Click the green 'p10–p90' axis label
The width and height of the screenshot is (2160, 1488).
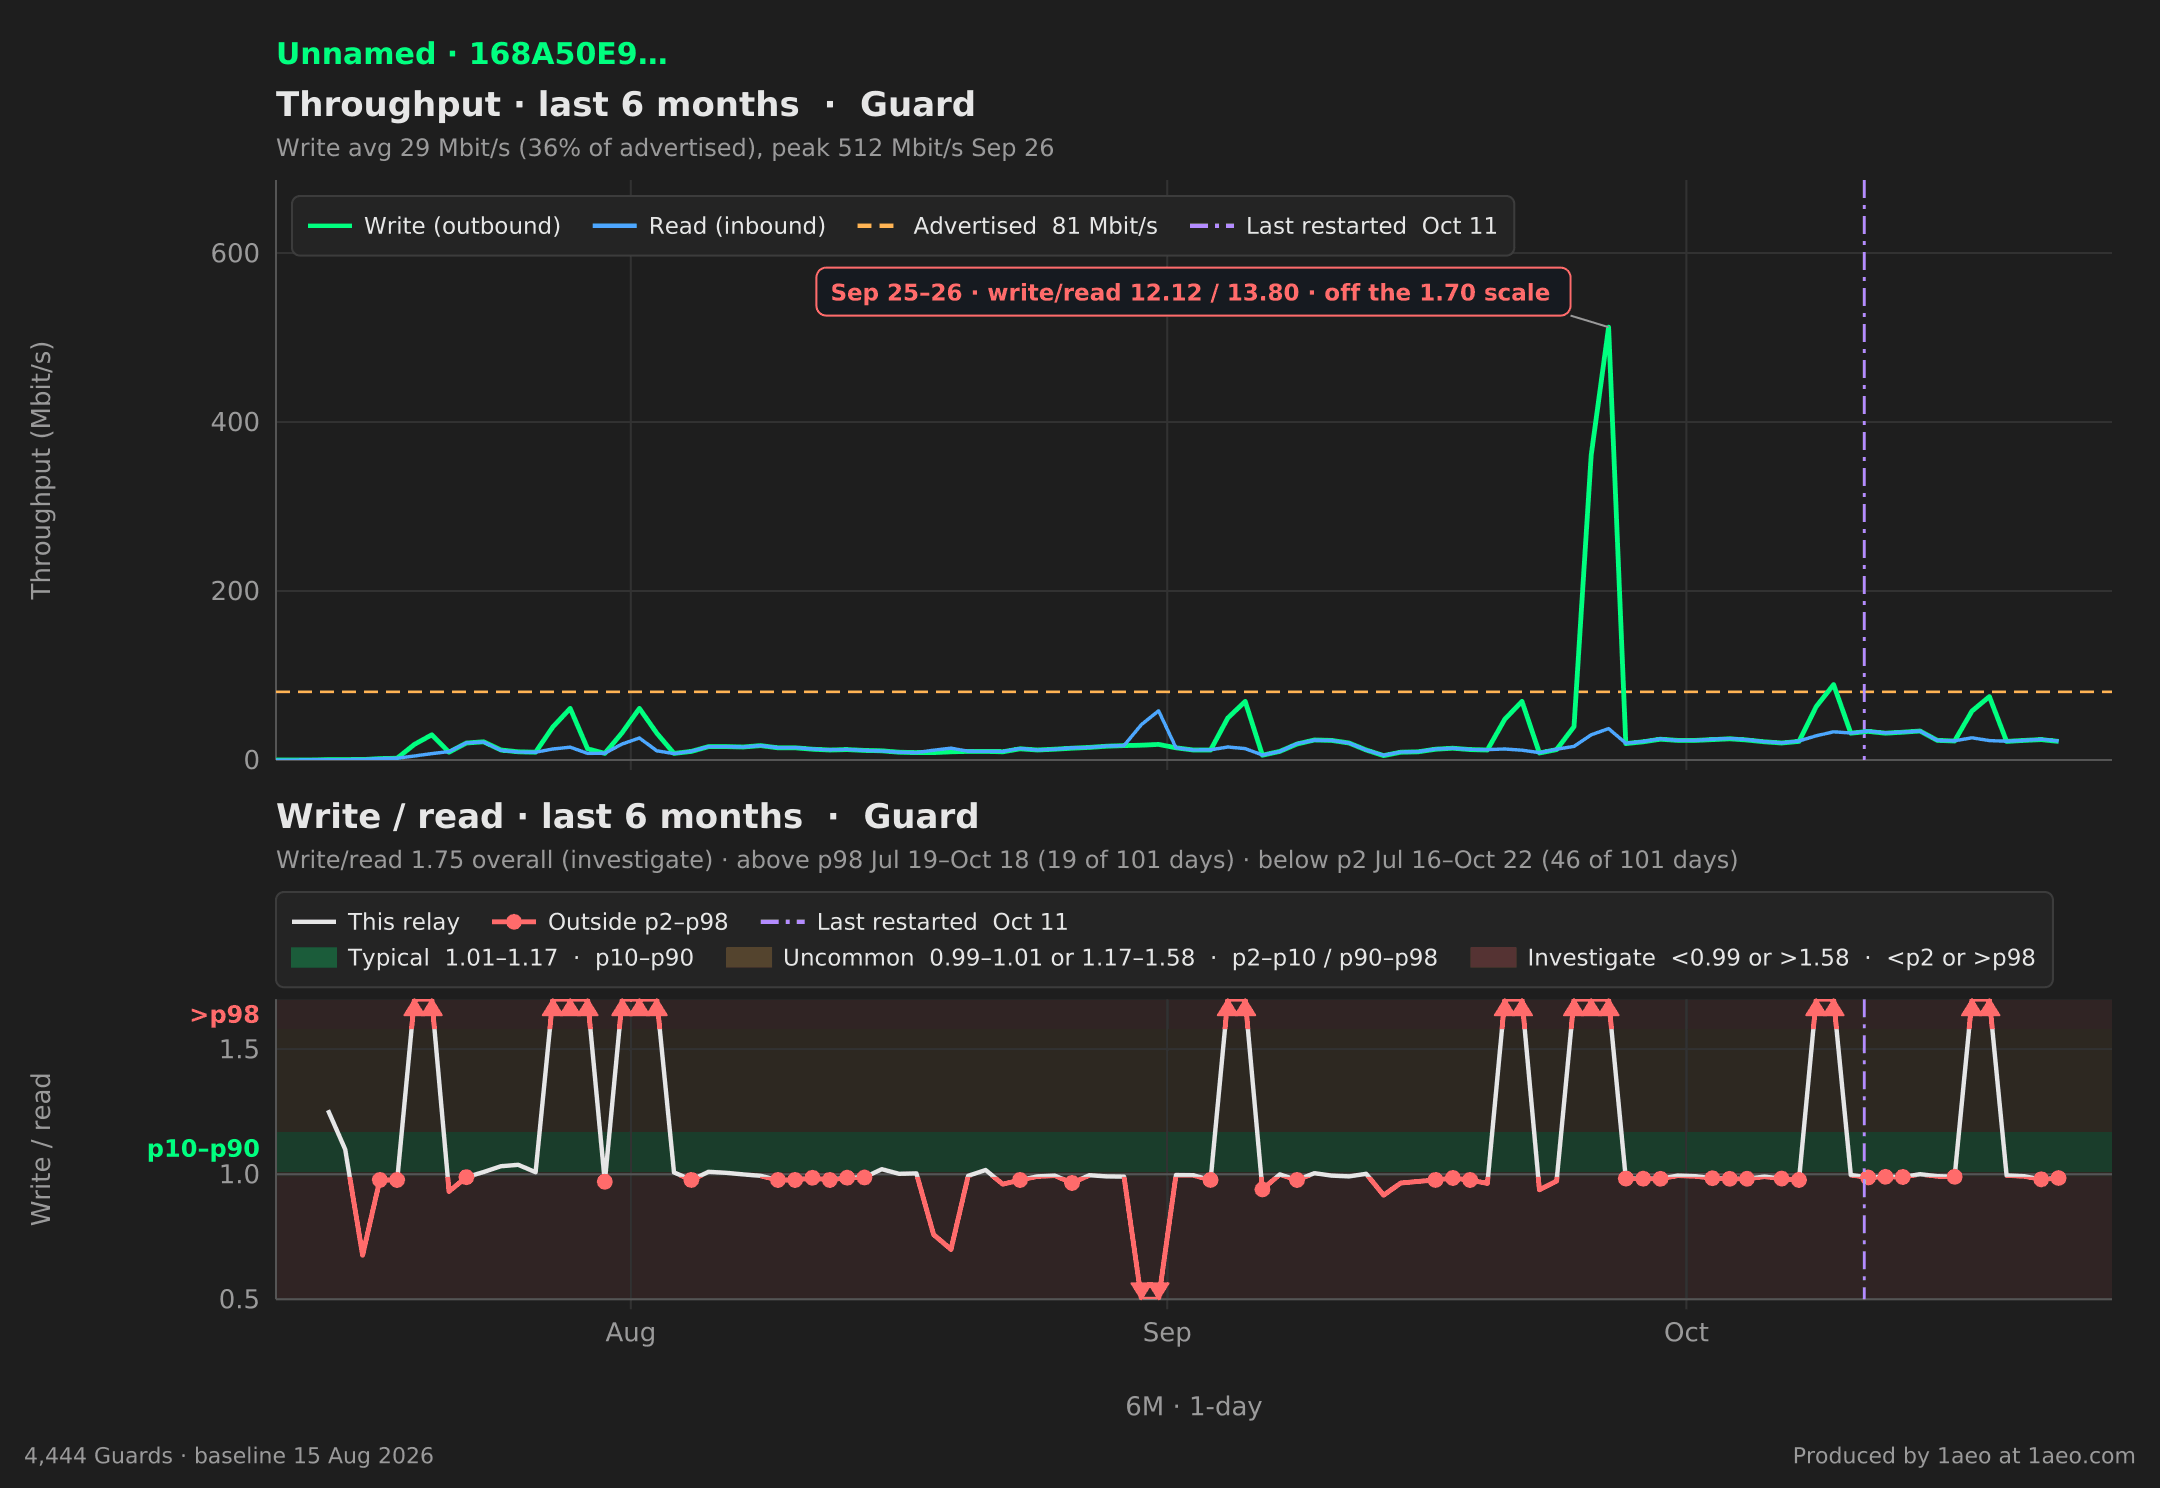[x=203, y=1149]
